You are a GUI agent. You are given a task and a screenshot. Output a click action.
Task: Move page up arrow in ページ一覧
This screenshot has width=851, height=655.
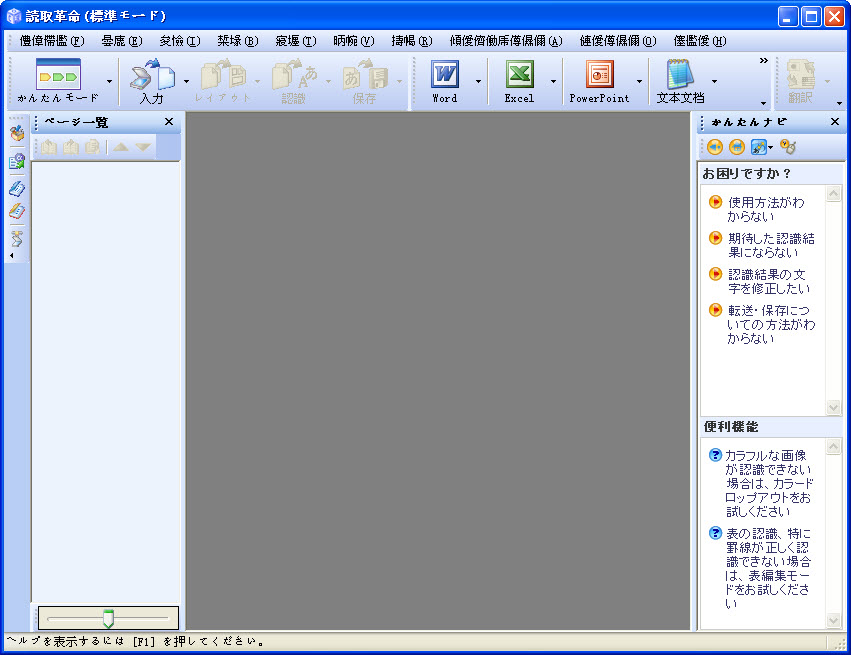point(121,147)
